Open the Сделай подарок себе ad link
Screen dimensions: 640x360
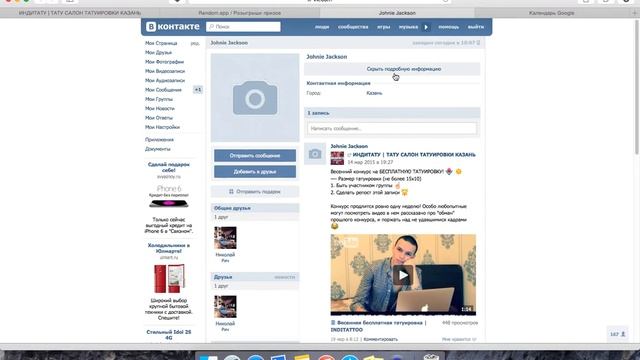[x=169, y=167]
